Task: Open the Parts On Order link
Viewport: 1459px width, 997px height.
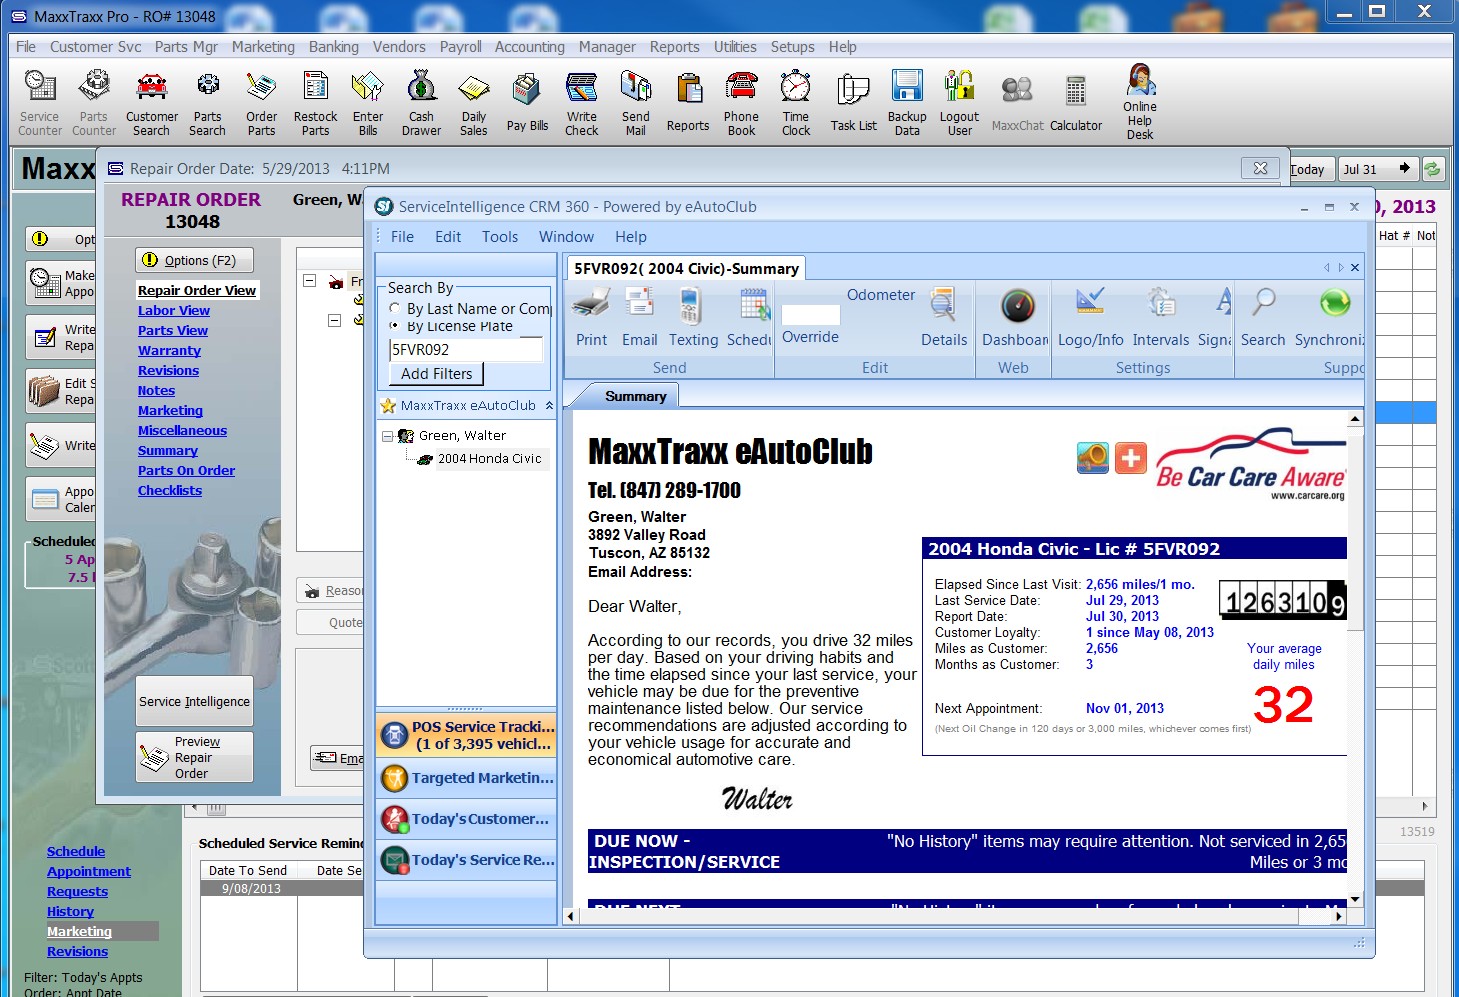Action: 186,471
